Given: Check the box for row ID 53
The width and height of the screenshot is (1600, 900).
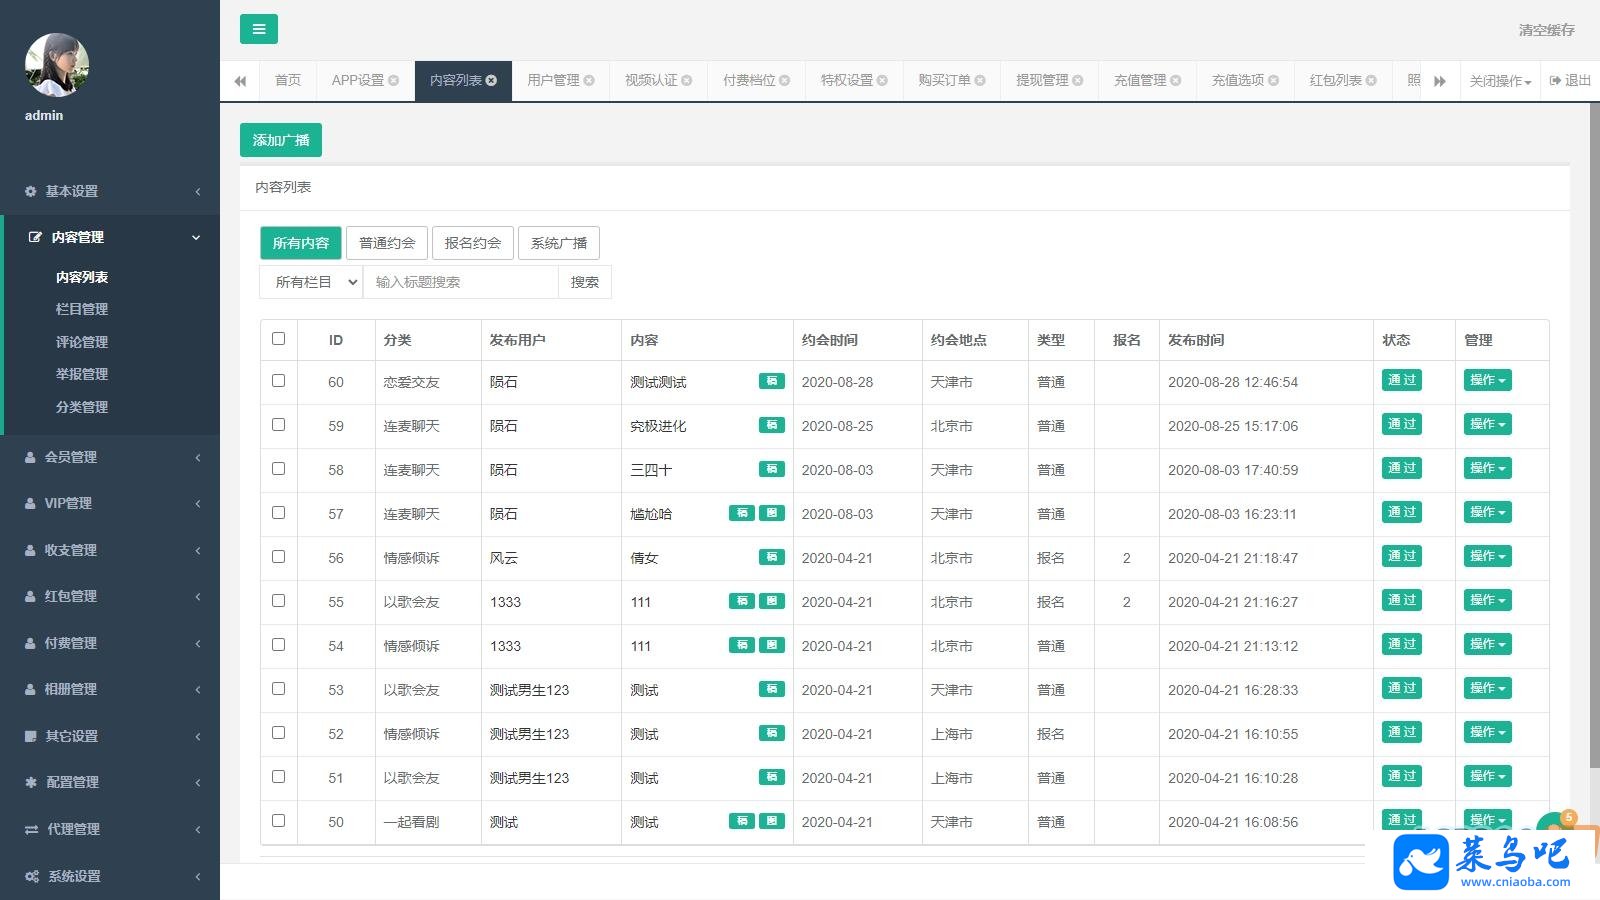Looking at the screenshot, I should [x=278, y=688].
